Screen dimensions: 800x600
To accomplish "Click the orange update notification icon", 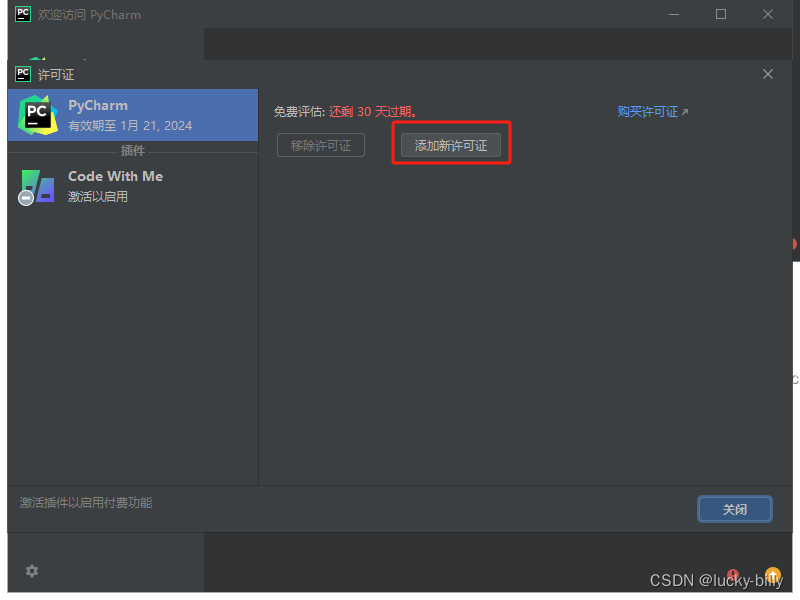I will pos(773,575).
